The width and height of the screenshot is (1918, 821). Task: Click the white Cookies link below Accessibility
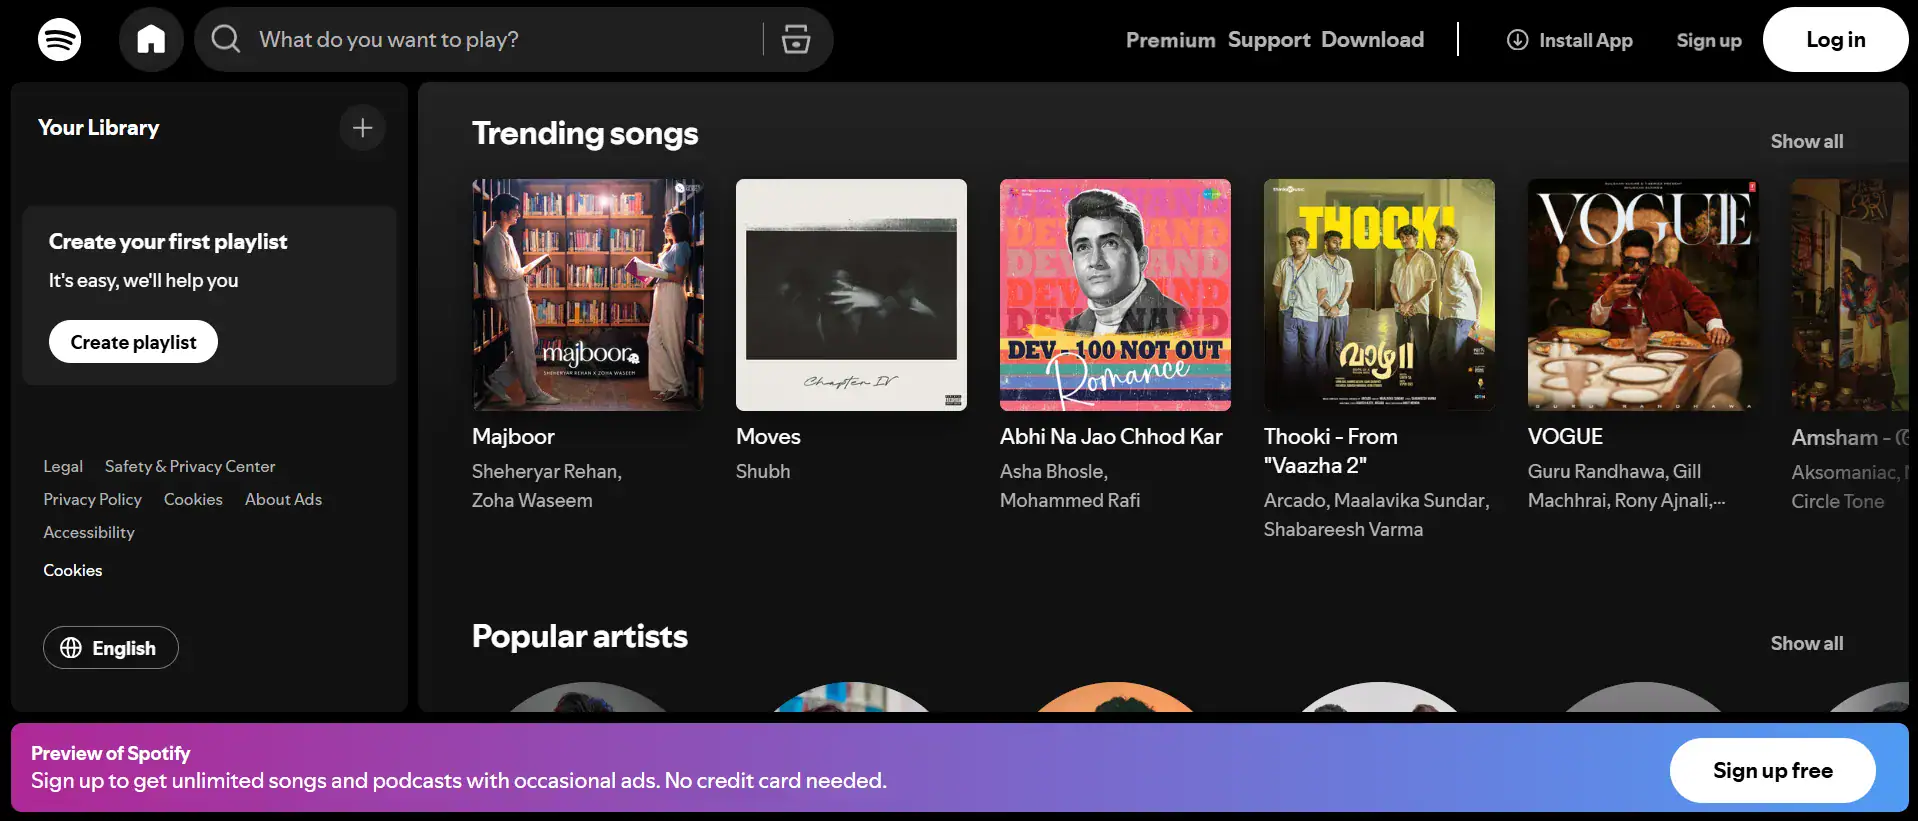pos(73,571)
